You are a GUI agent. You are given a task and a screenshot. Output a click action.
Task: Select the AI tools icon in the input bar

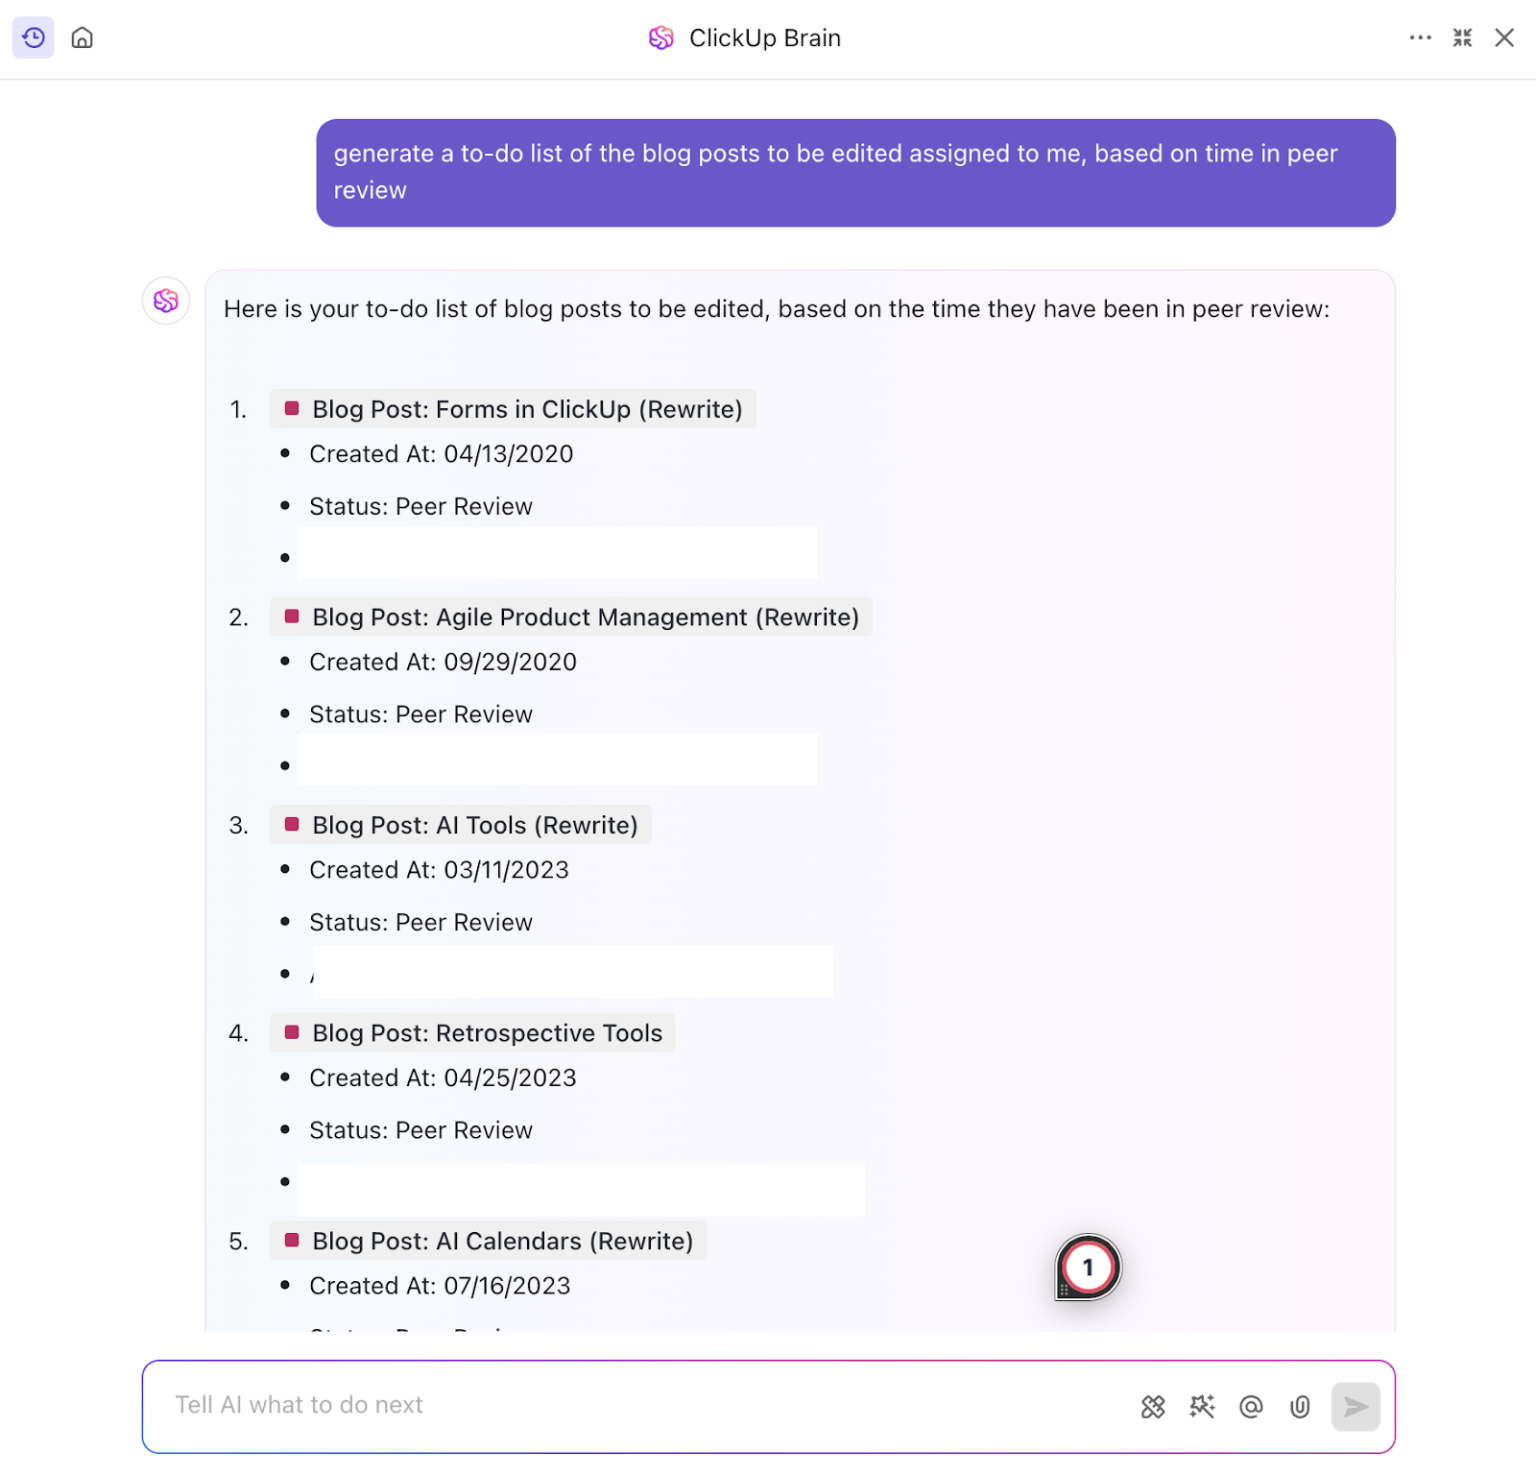[1152, 1406]
